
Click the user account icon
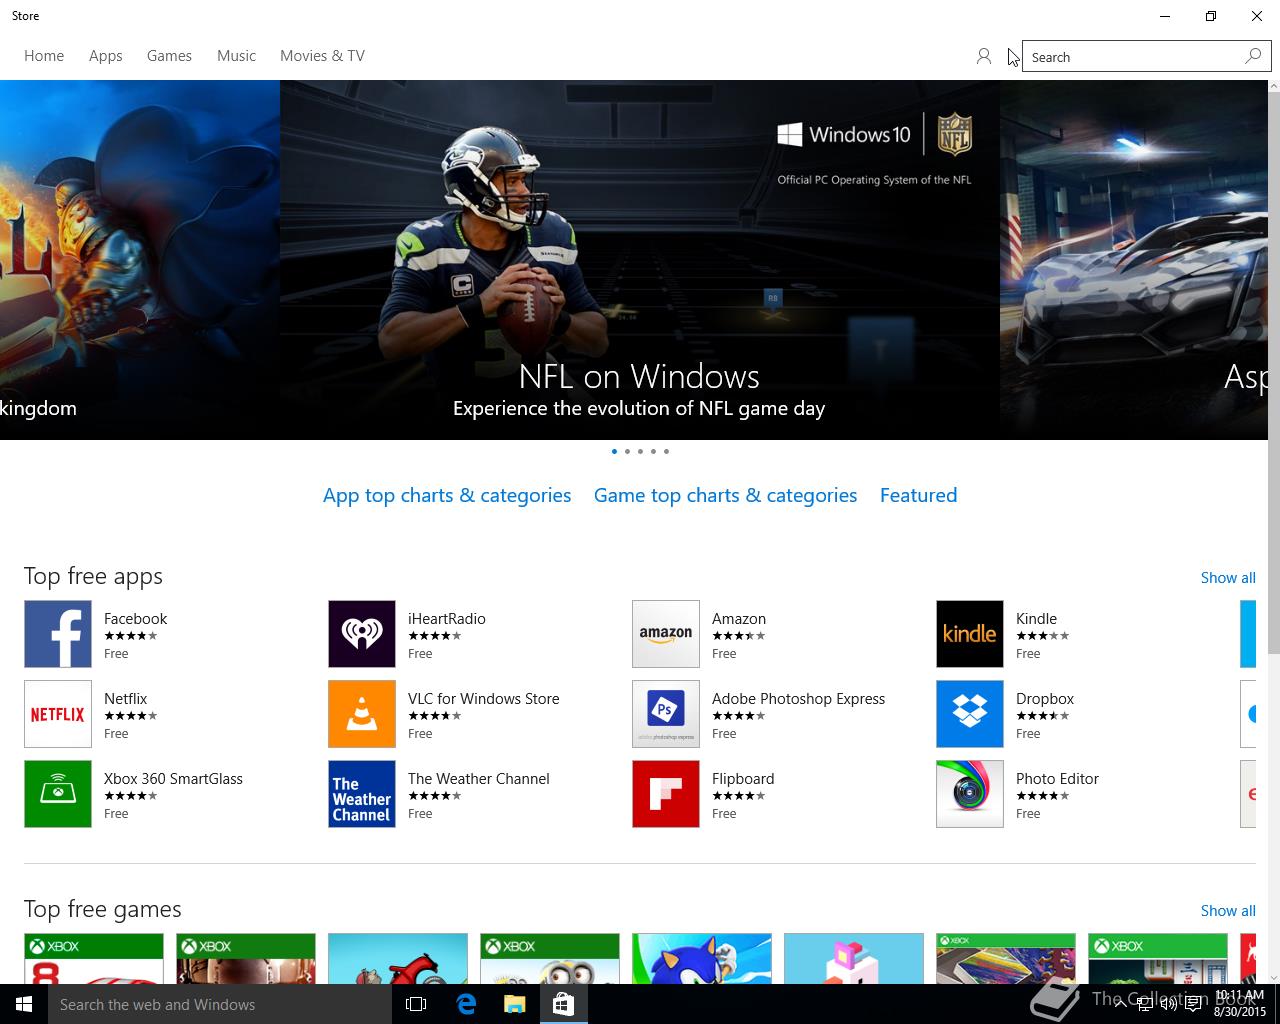coord(984,57)
